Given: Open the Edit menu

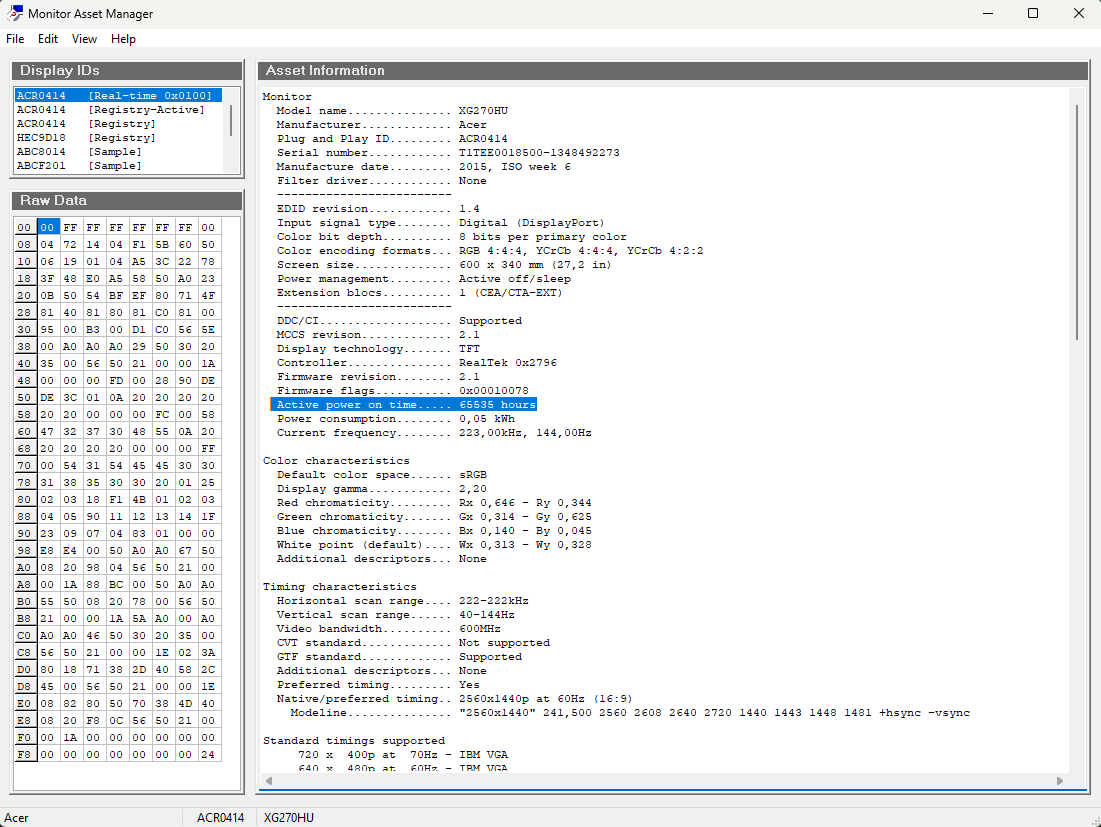Looking at the screenshot, I should pyautogui.click(x=48, y=39).
